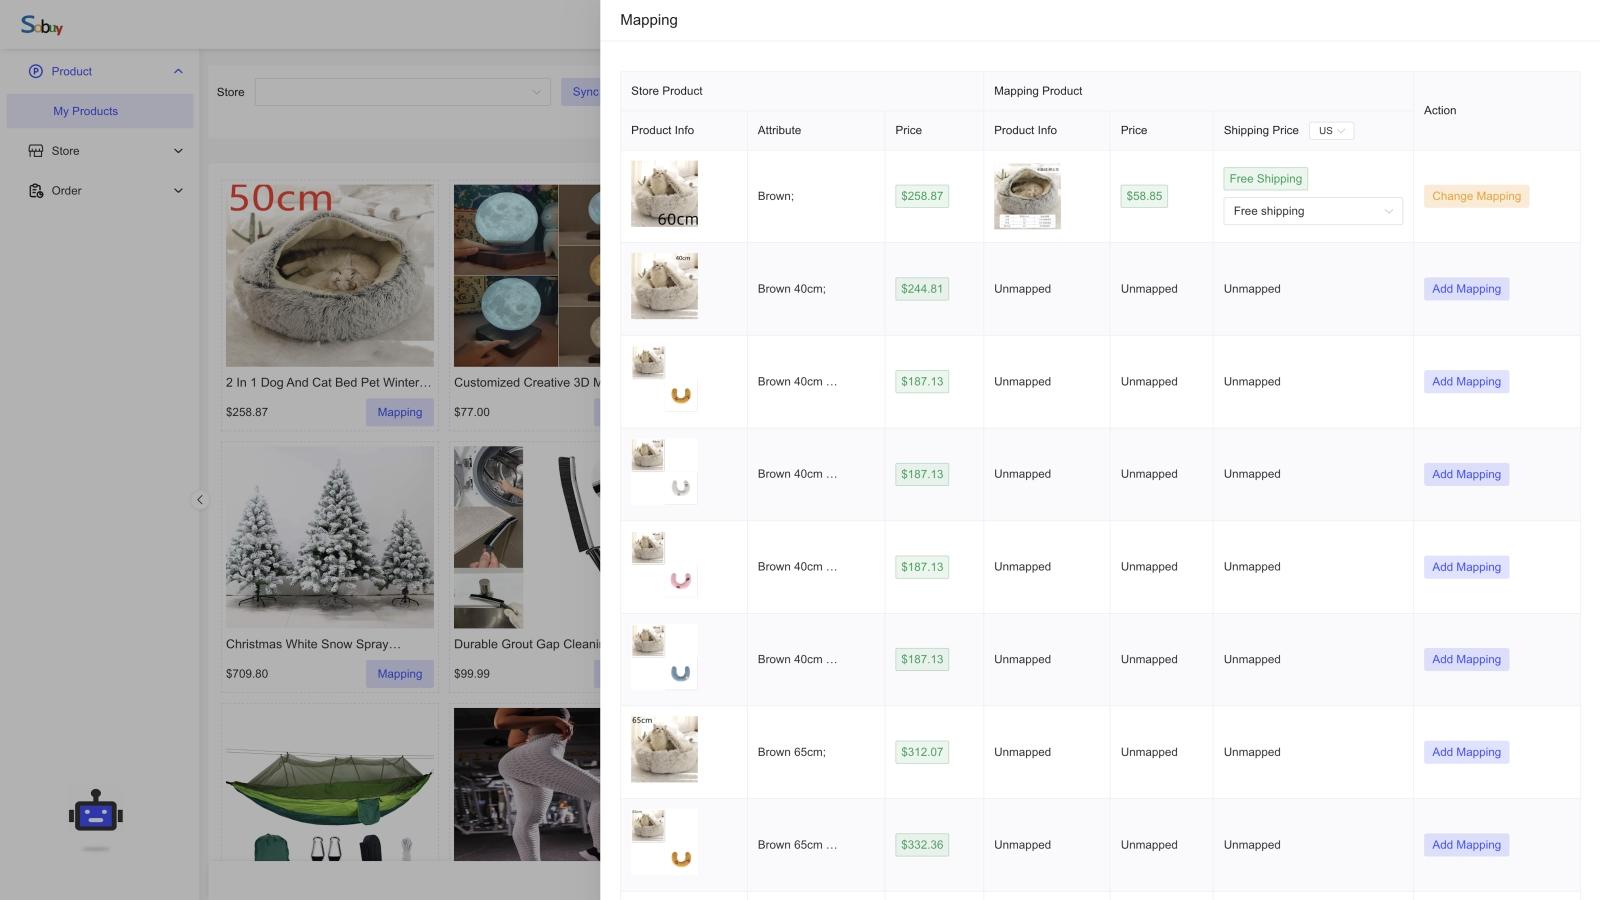Image resolution: width=1600 pixels, height=900 pixels.
Task: Click the Order icon in sidebar
Action: [36, 191]
